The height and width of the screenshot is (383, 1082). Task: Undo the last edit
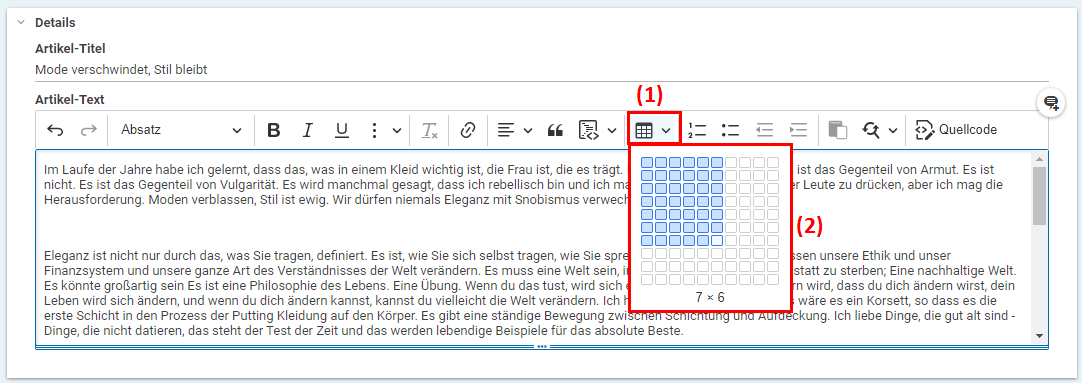tap(55, 130)
